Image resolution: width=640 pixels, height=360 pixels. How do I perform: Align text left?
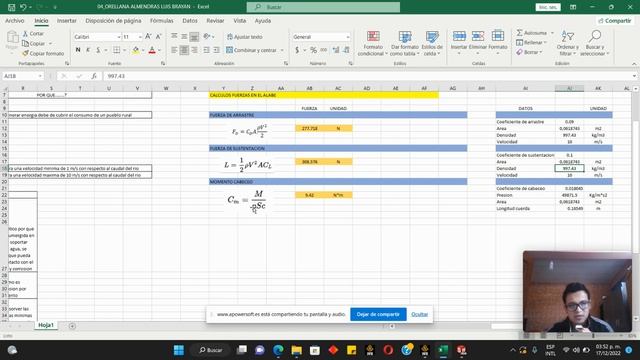coord(174,50)
